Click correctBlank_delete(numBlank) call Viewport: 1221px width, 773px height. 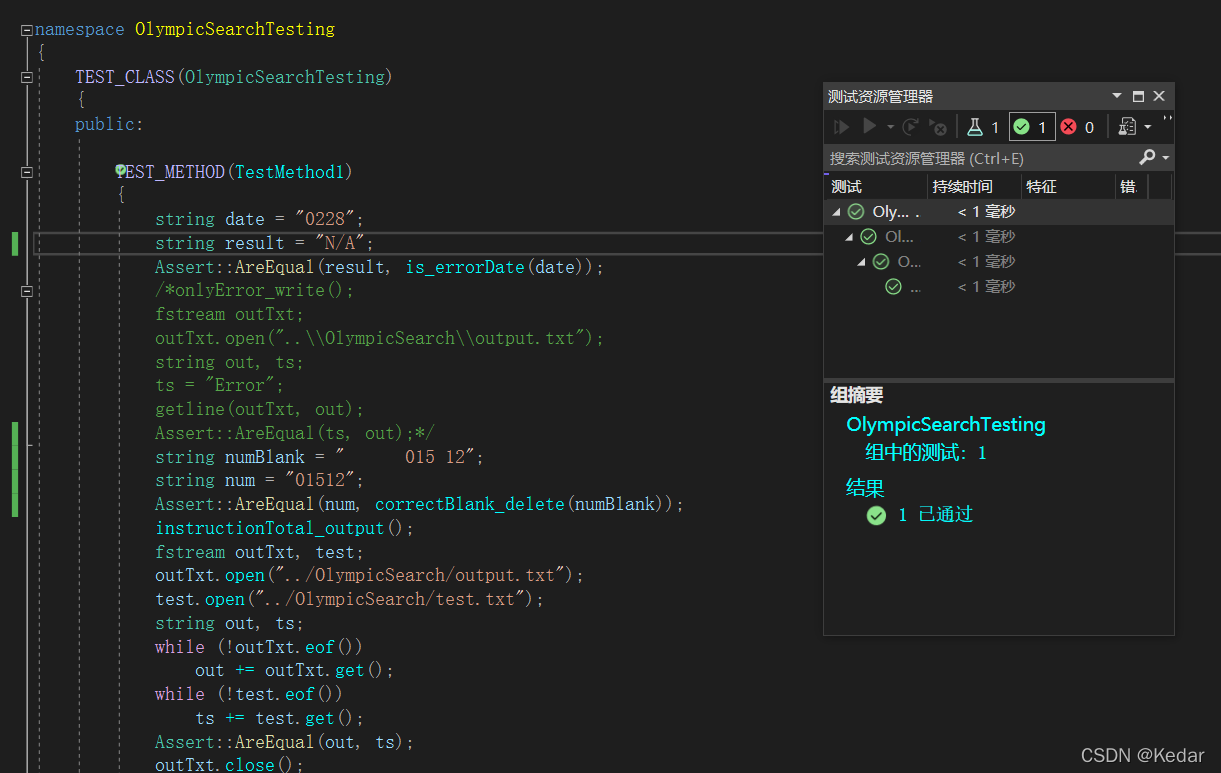(519, 504)
